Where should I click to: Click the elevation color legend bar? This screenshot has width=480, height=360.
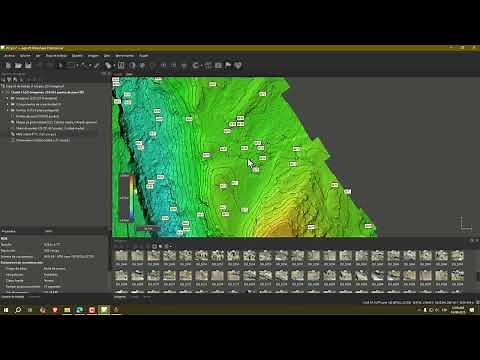point(132,198)
